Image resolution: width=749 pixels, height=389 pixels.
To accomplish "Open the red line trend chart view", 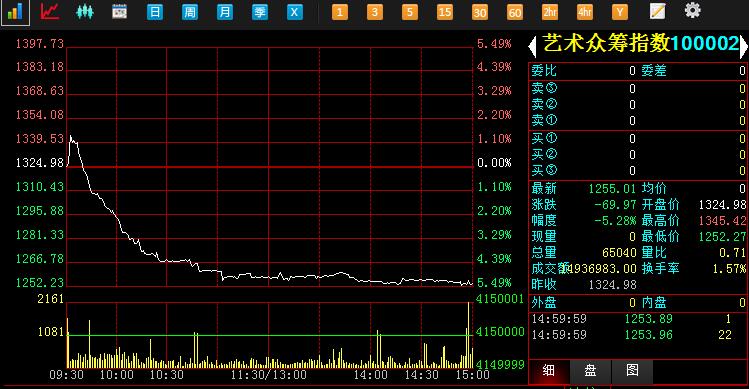I will (x=50, y=11).
